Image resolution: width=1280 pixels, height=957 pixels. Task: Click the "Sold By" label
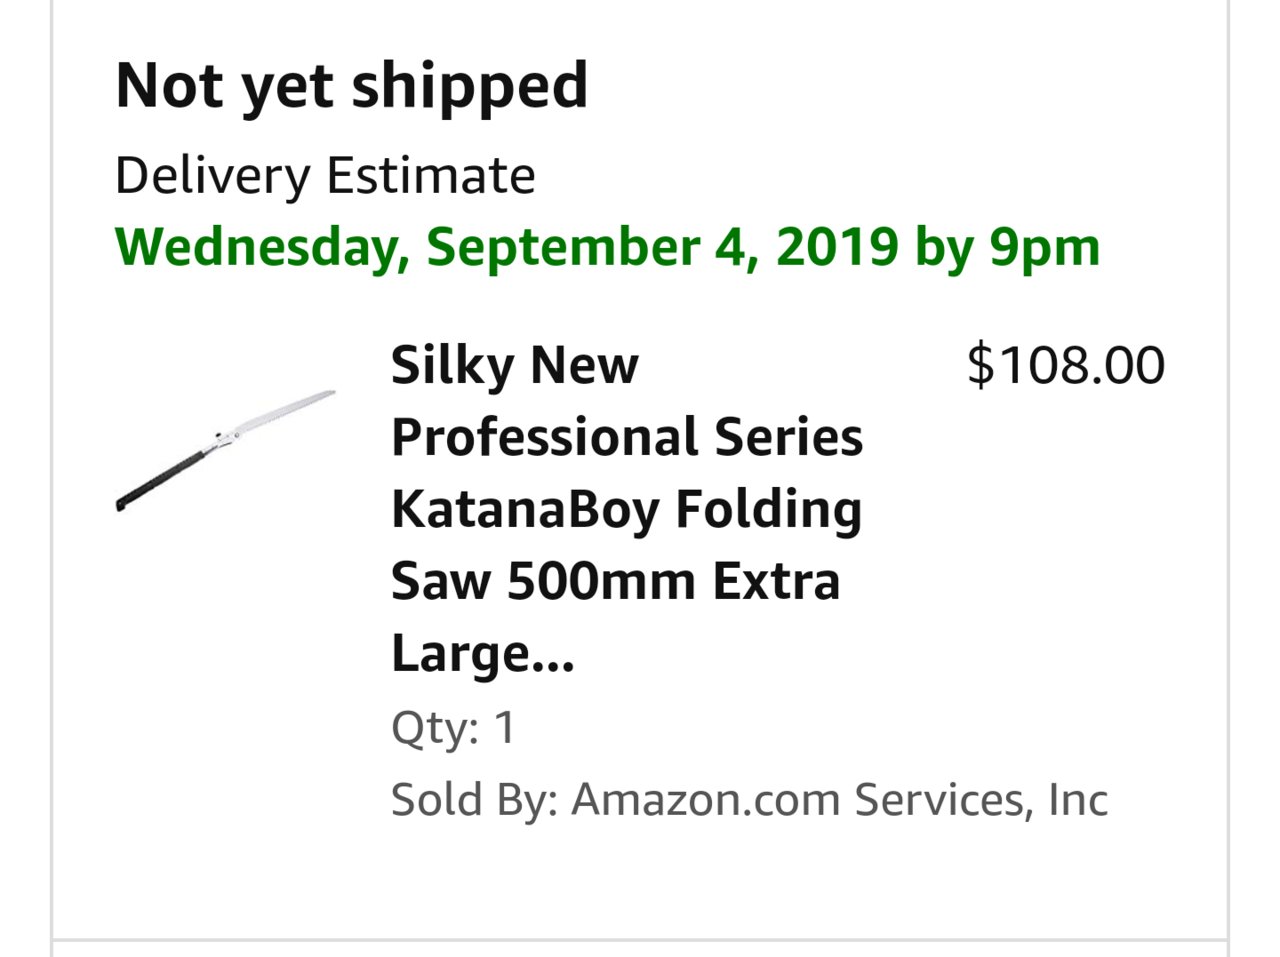[x=474, y=800]
